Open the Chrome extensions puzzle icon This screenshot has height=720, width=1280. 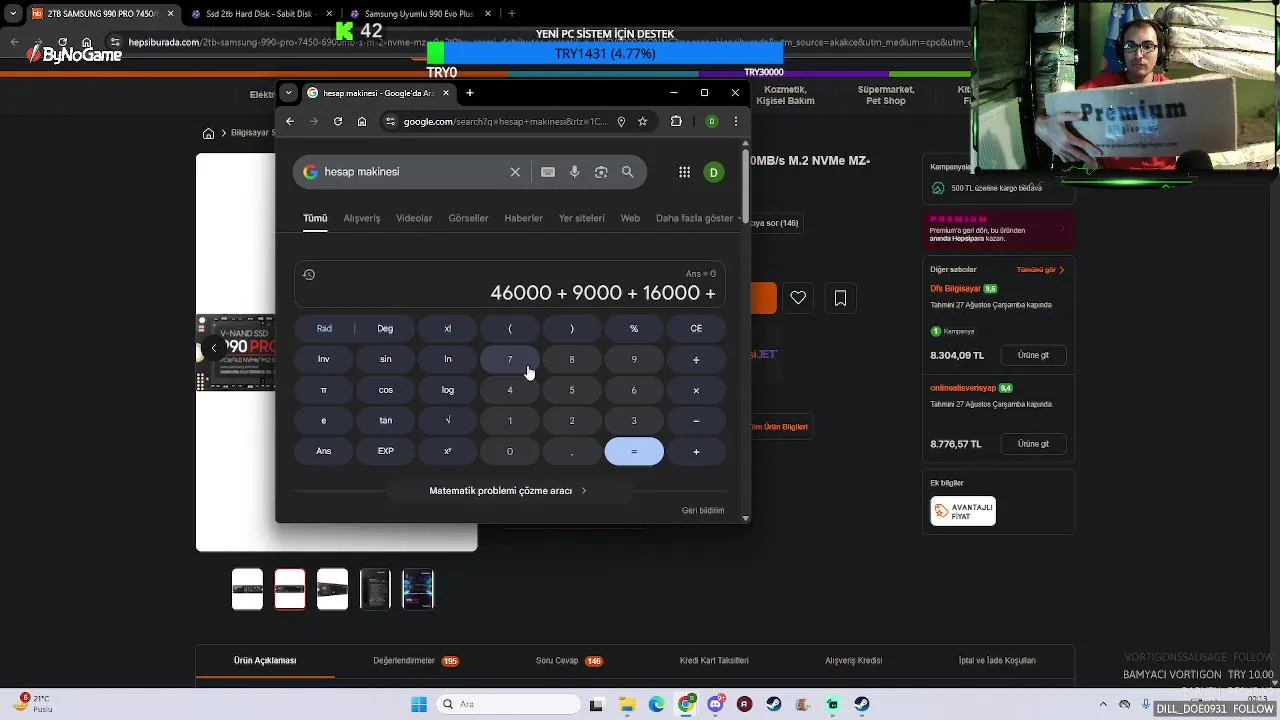(676, 121)
